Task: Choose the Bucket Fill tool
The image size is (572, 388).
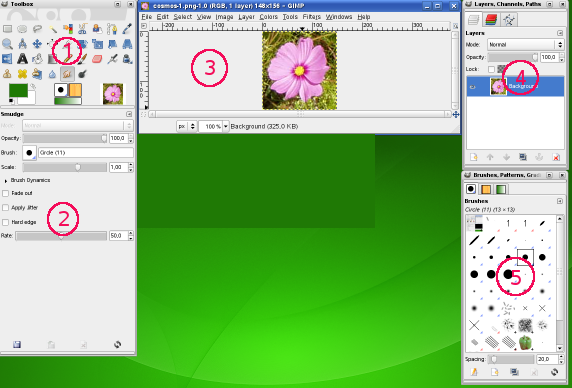Action: point(37,59)
